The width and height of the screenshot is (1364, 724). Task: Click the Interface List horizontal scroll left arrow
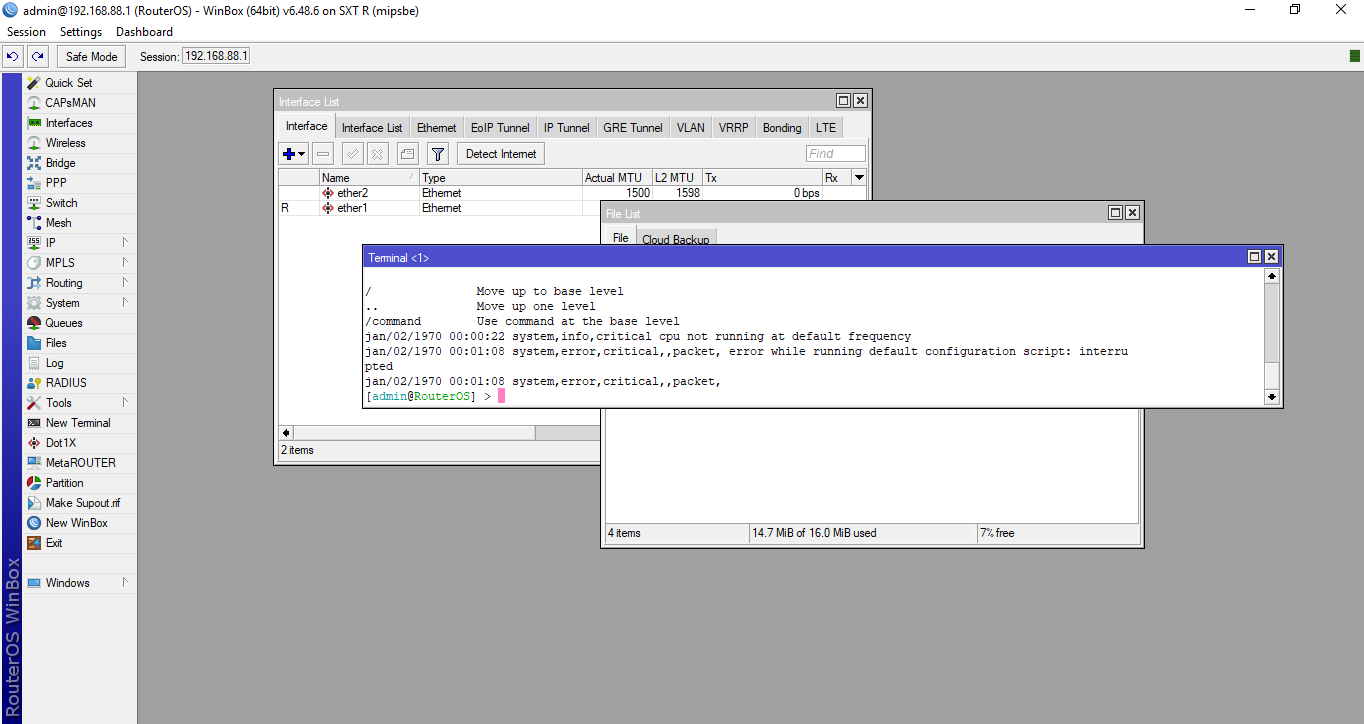click(x=286, y=433)
